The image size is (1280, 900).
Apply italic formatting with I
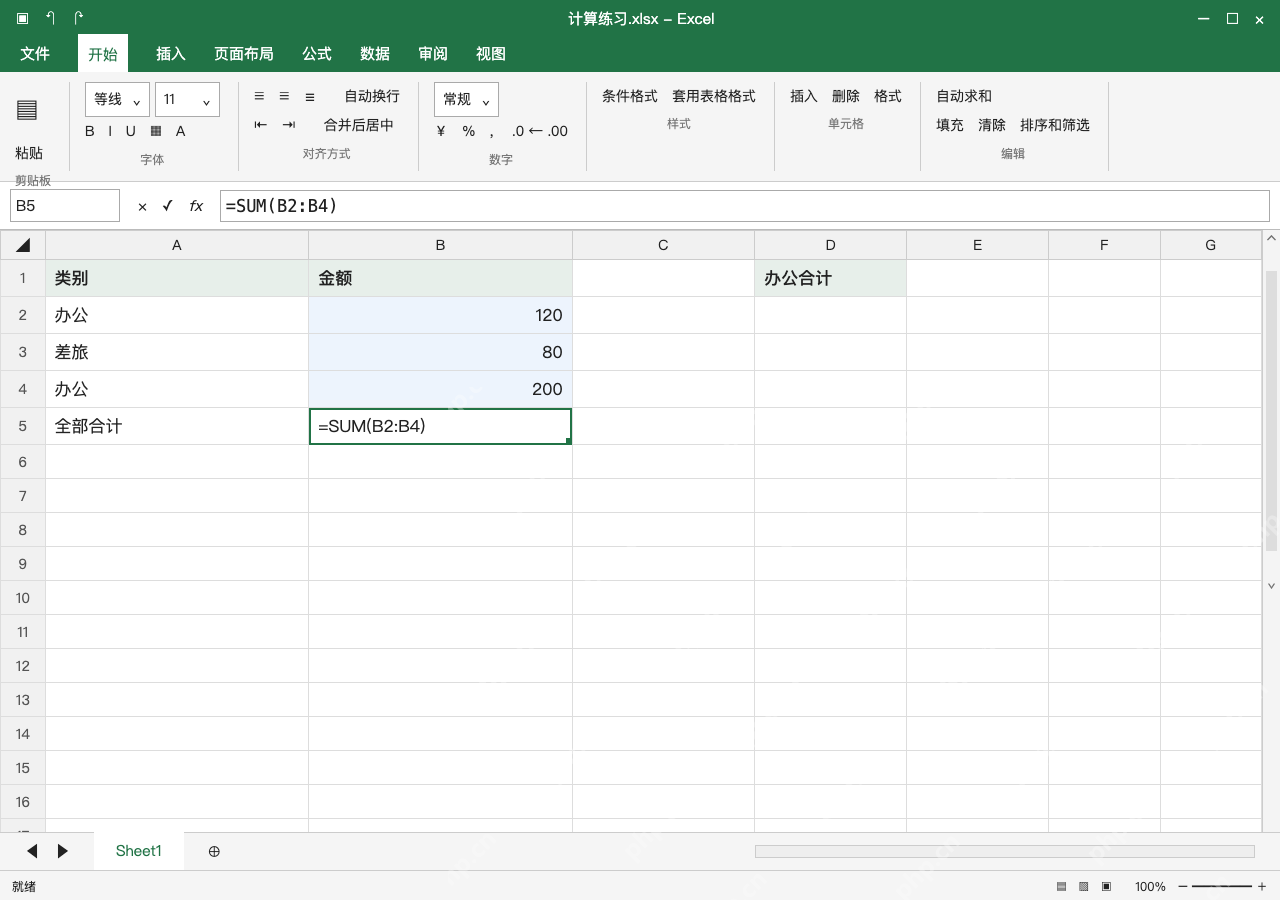(x=110, y=131)
